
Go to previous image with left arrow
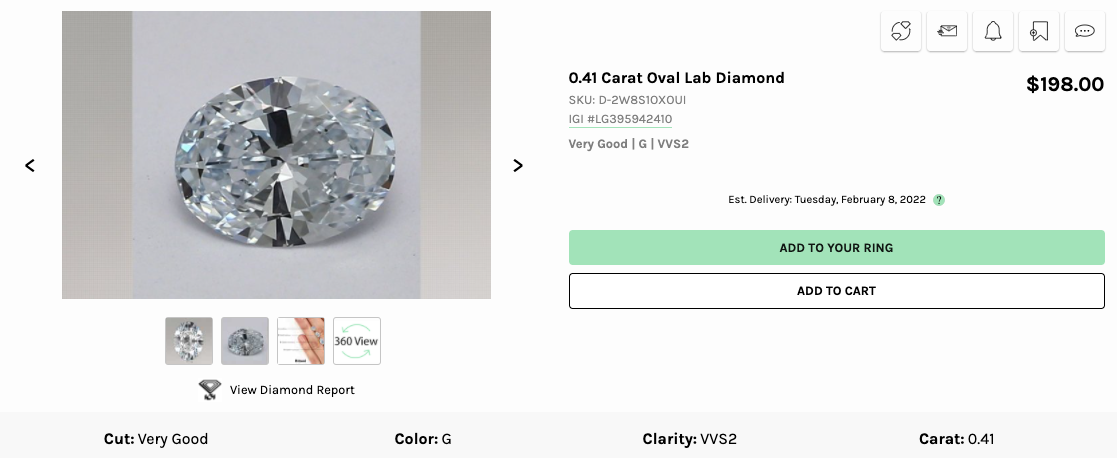pos(30,166)
